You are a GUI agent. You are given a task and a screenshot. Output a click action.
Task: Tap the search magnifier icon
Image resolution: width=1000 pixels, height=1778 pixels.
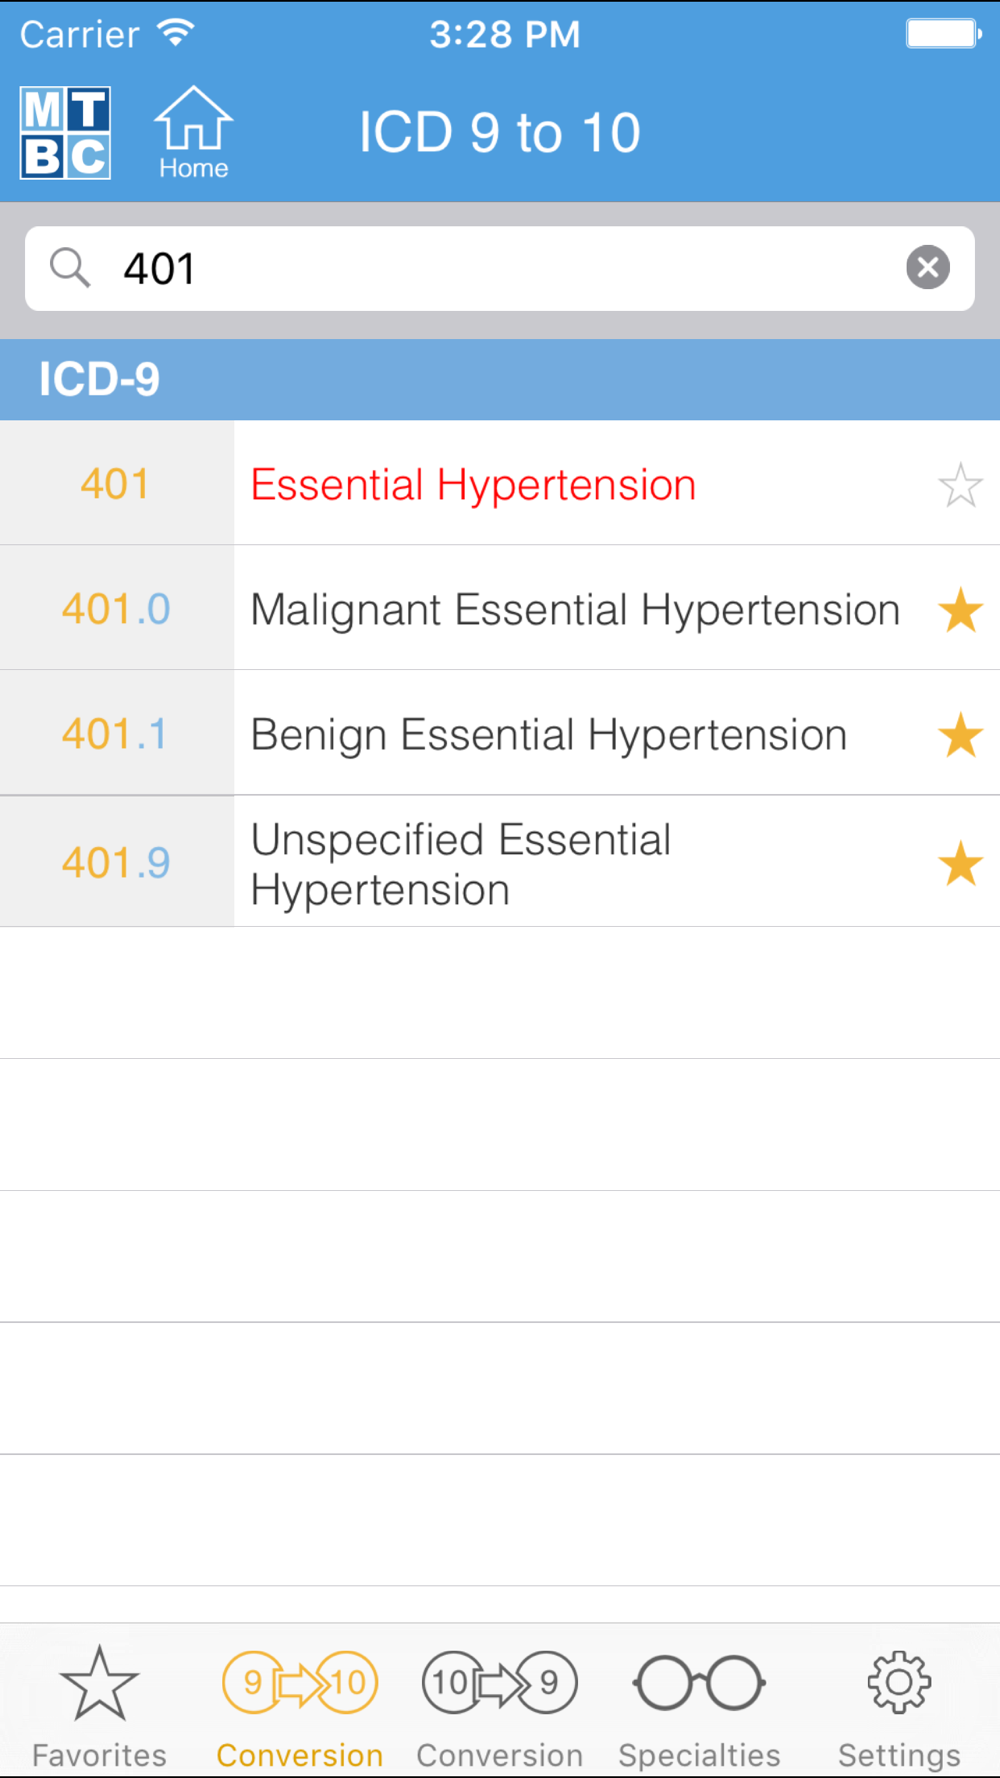tap(70, 268)
